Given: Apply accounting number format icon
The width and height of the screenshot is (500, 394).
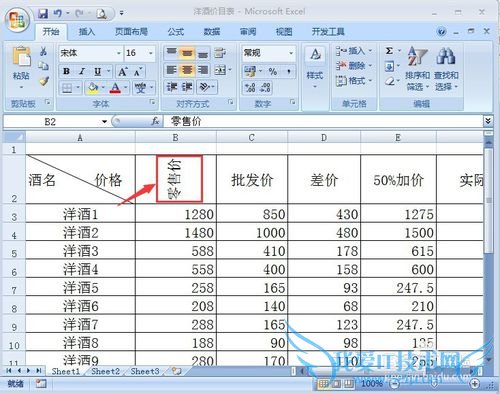Looking at the screenshot, I should click(250, 71).
